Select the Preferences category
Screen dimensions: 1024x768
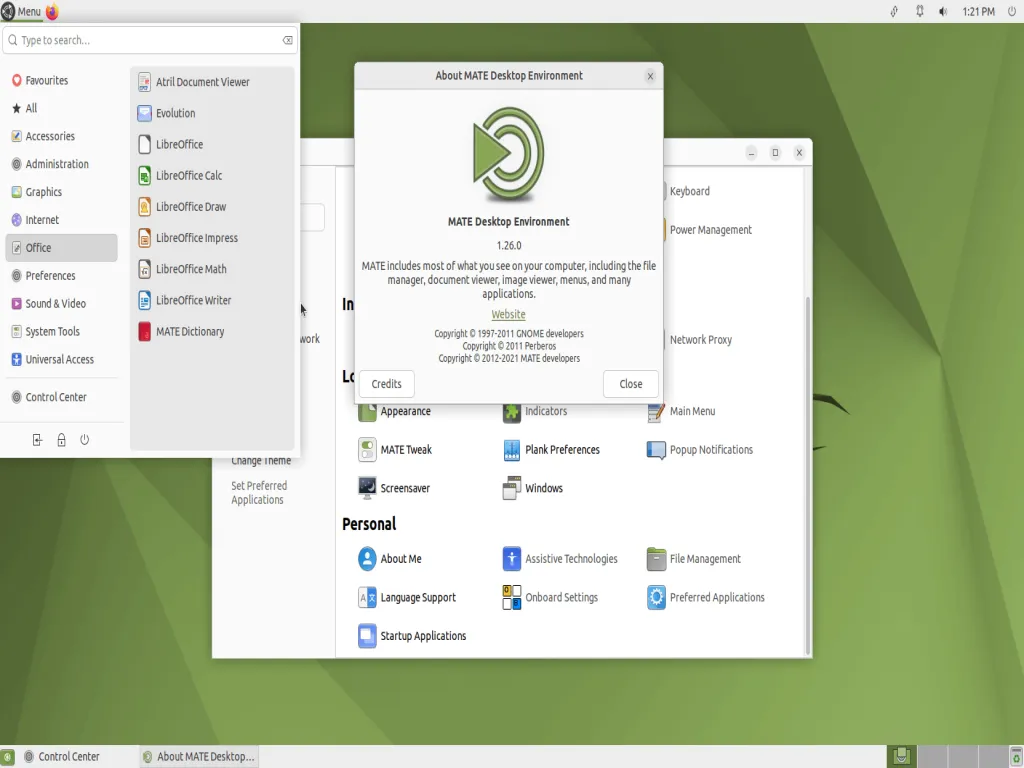[61, 275]
